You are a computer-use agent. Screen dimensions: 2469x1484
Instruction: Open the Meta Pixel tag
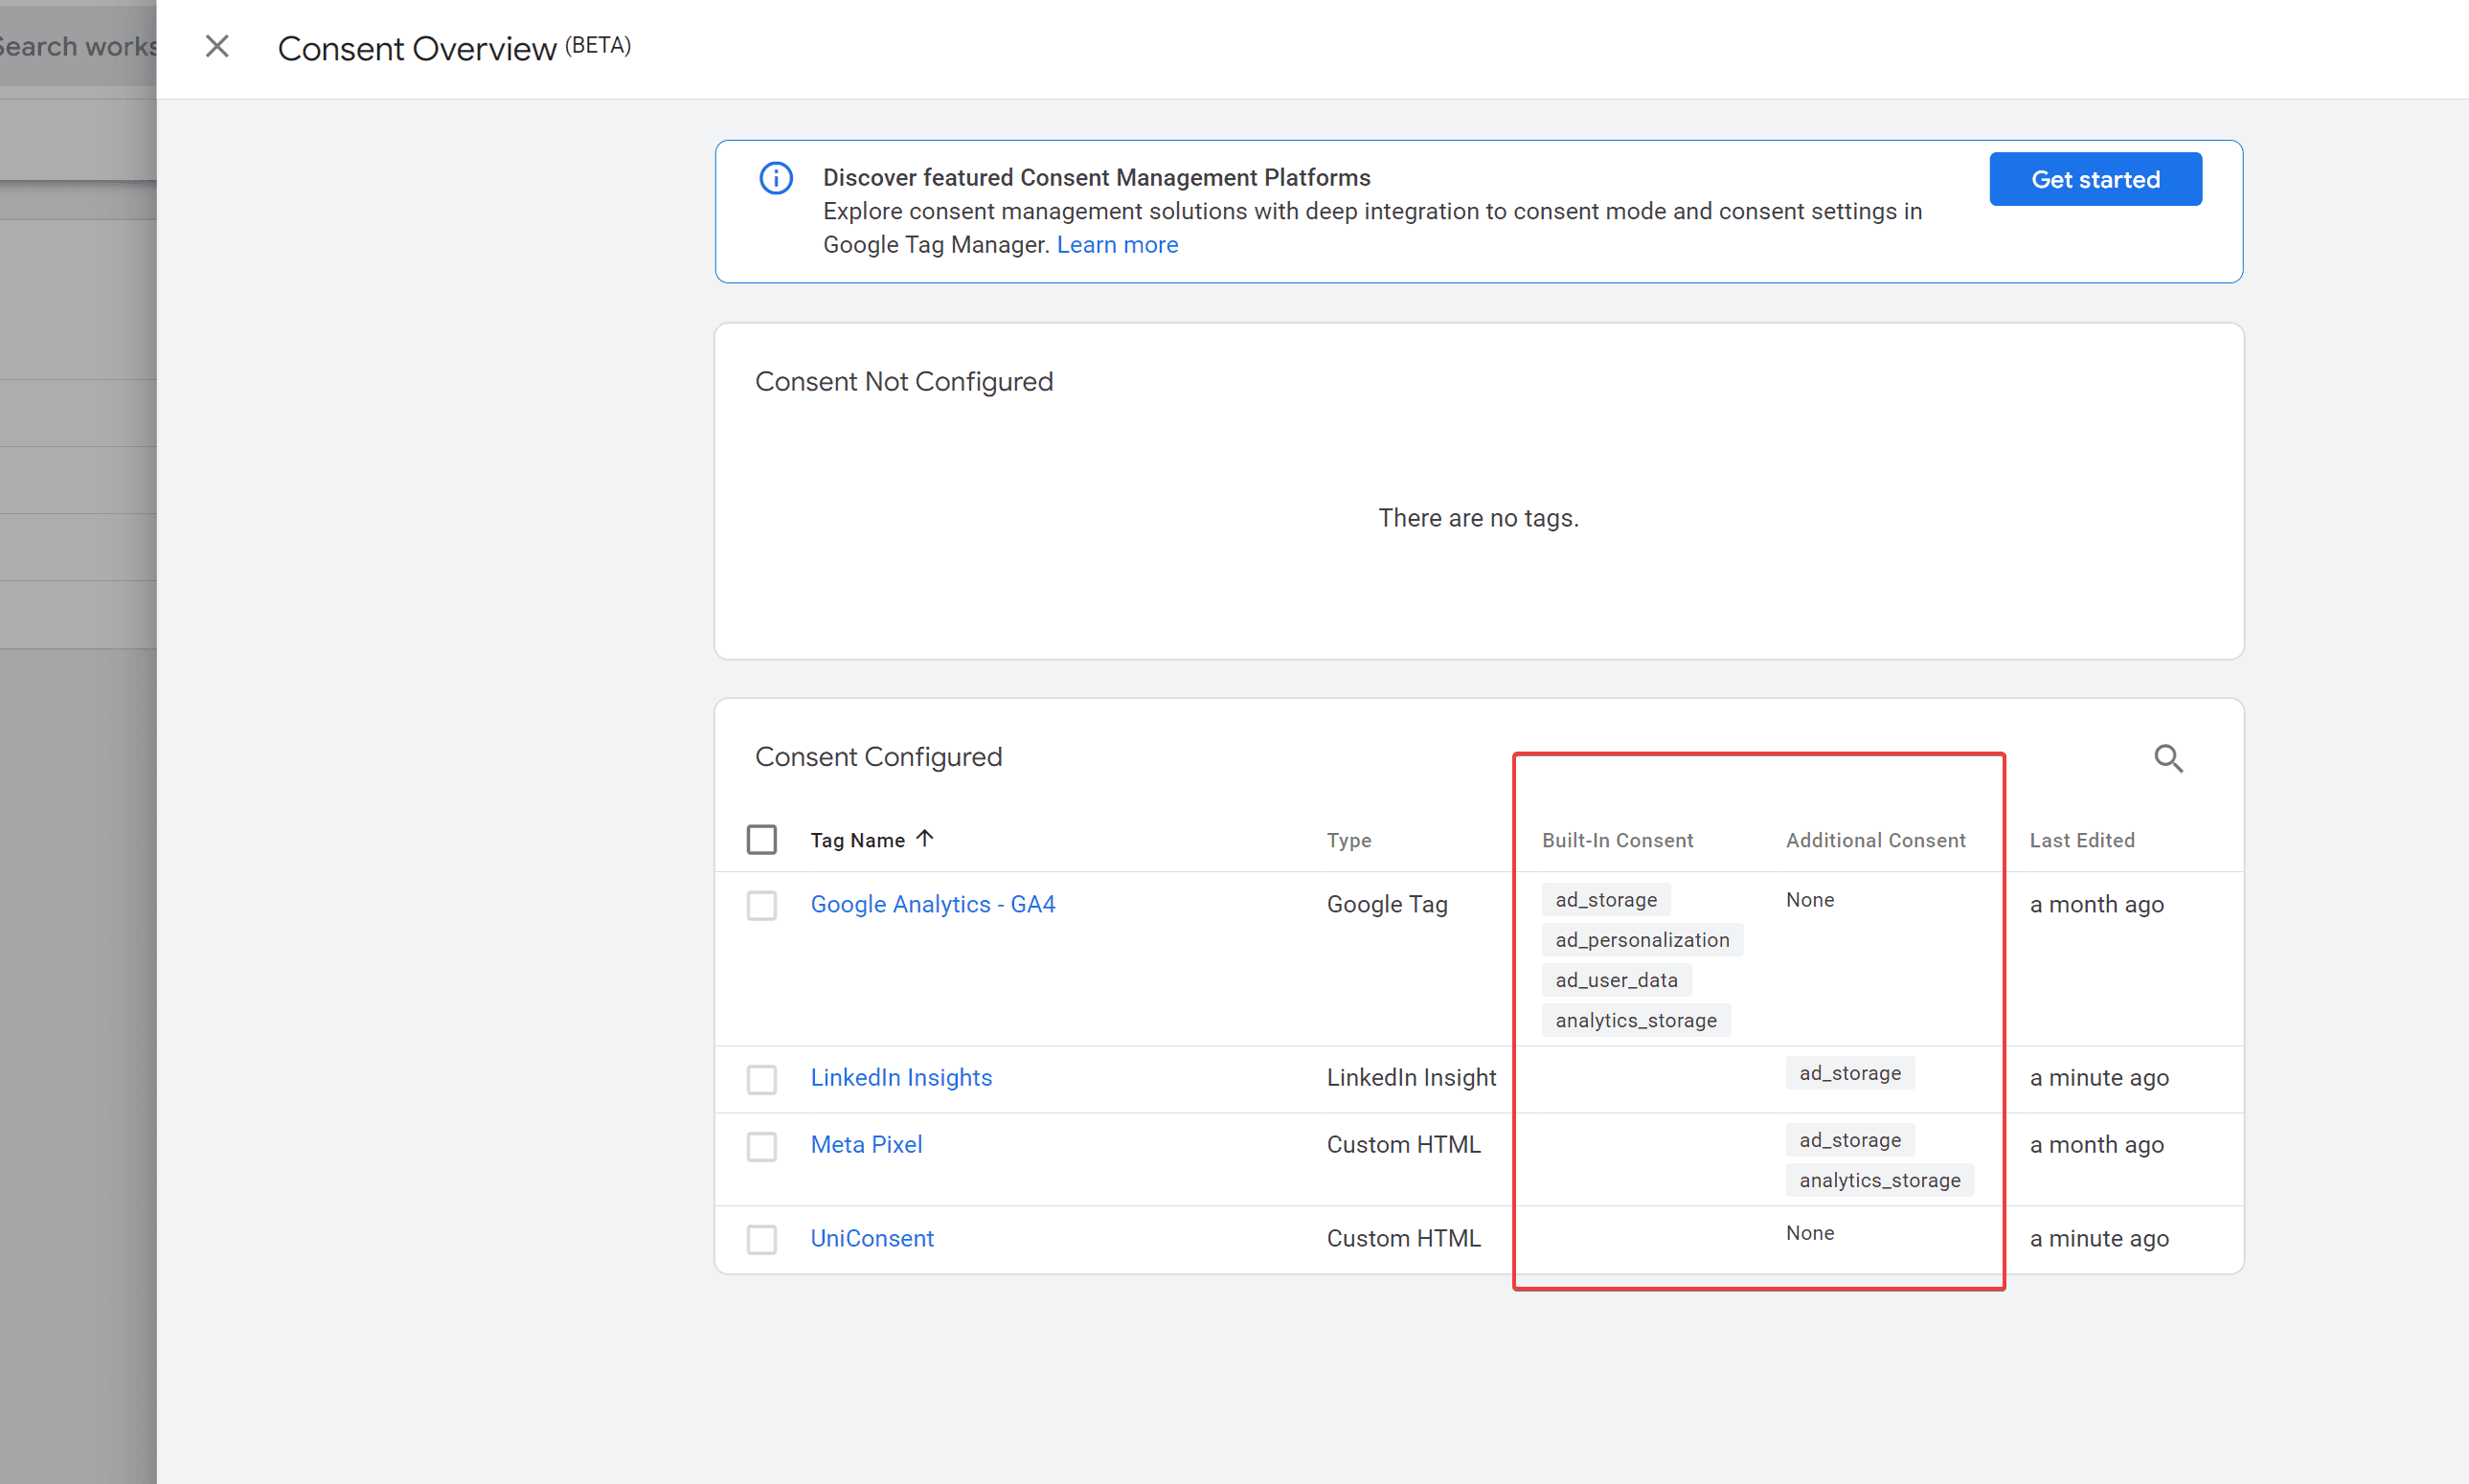coord(866,1144)
